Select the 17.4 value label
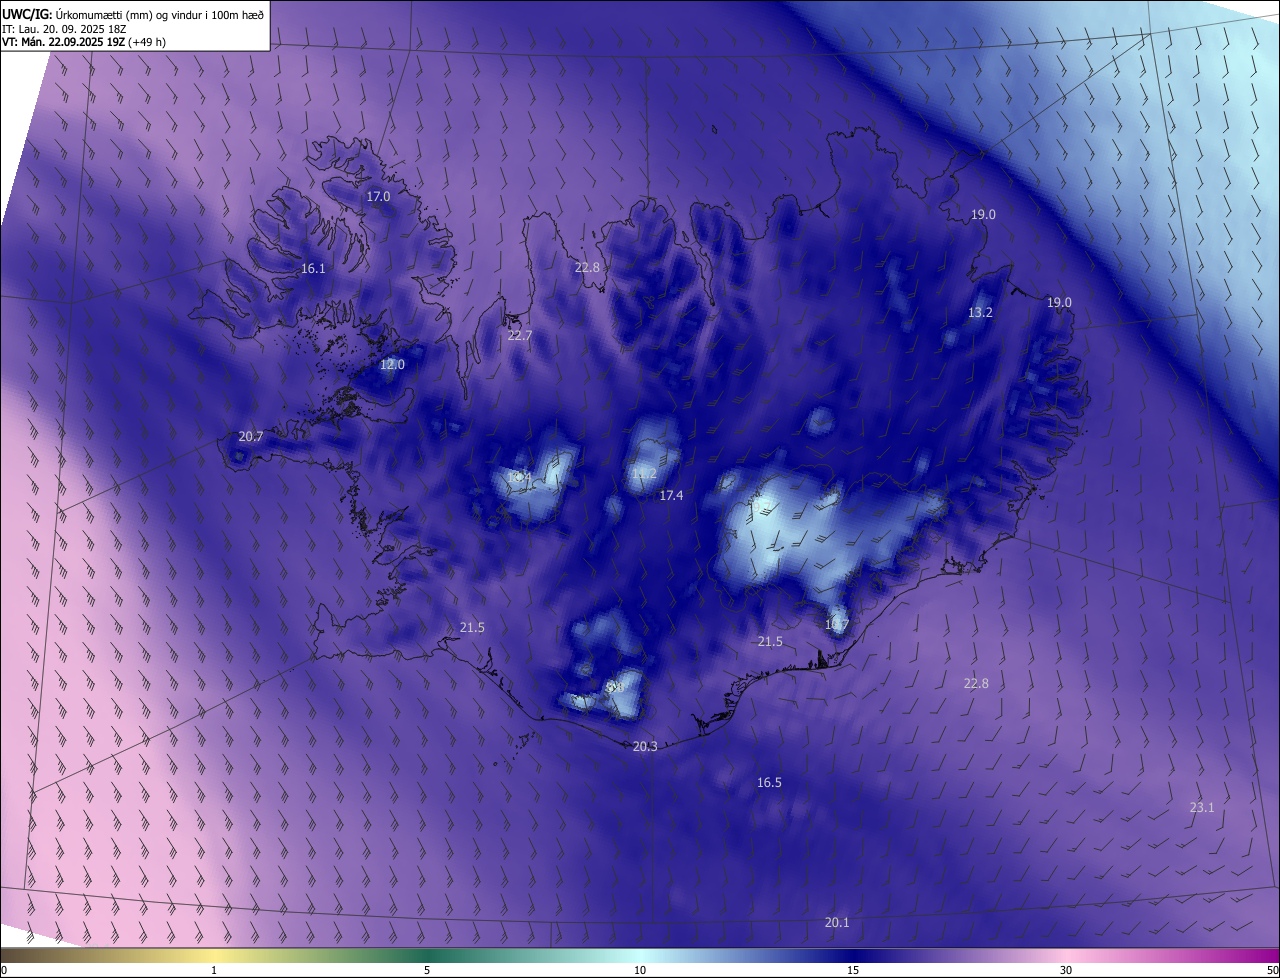 tap(671, 496)
